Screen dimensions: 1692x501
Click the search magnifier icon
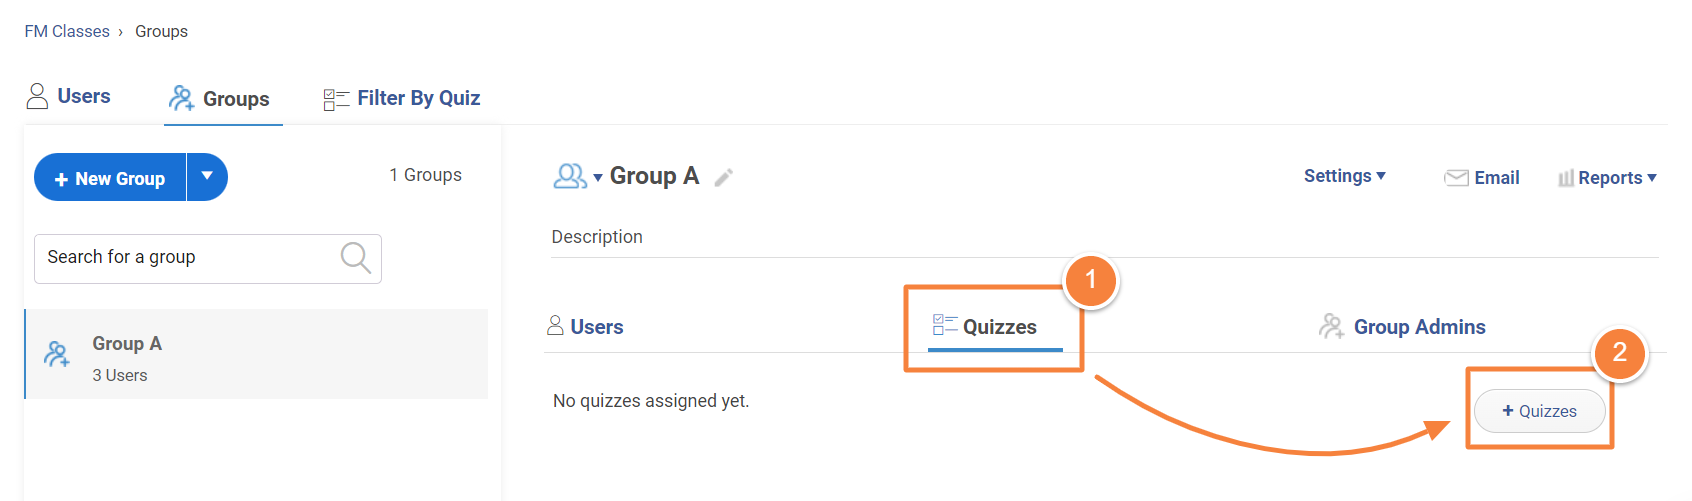355,258
